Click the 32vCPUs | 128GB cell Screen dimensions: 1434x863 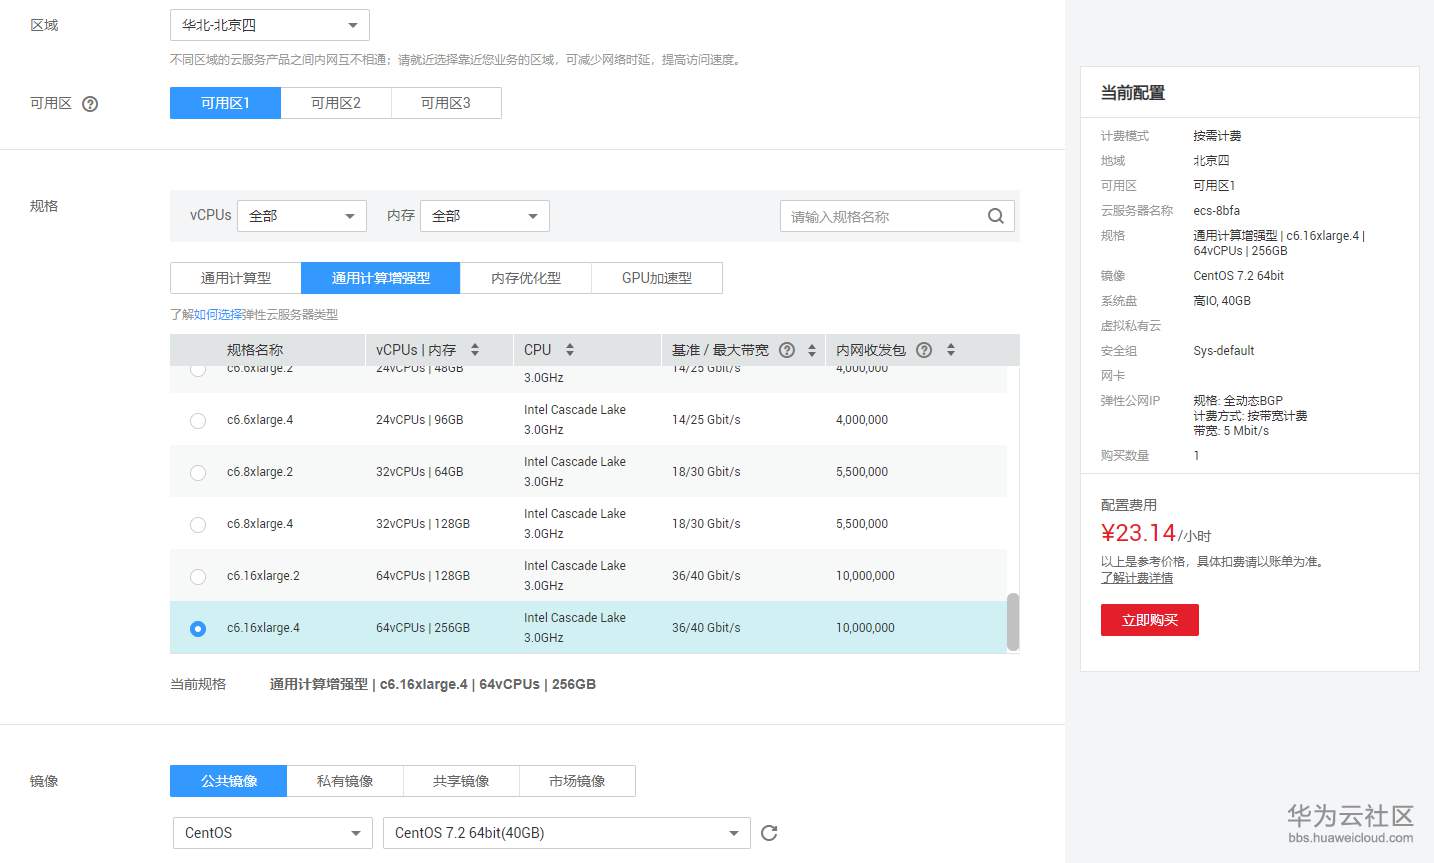point(423,524)
